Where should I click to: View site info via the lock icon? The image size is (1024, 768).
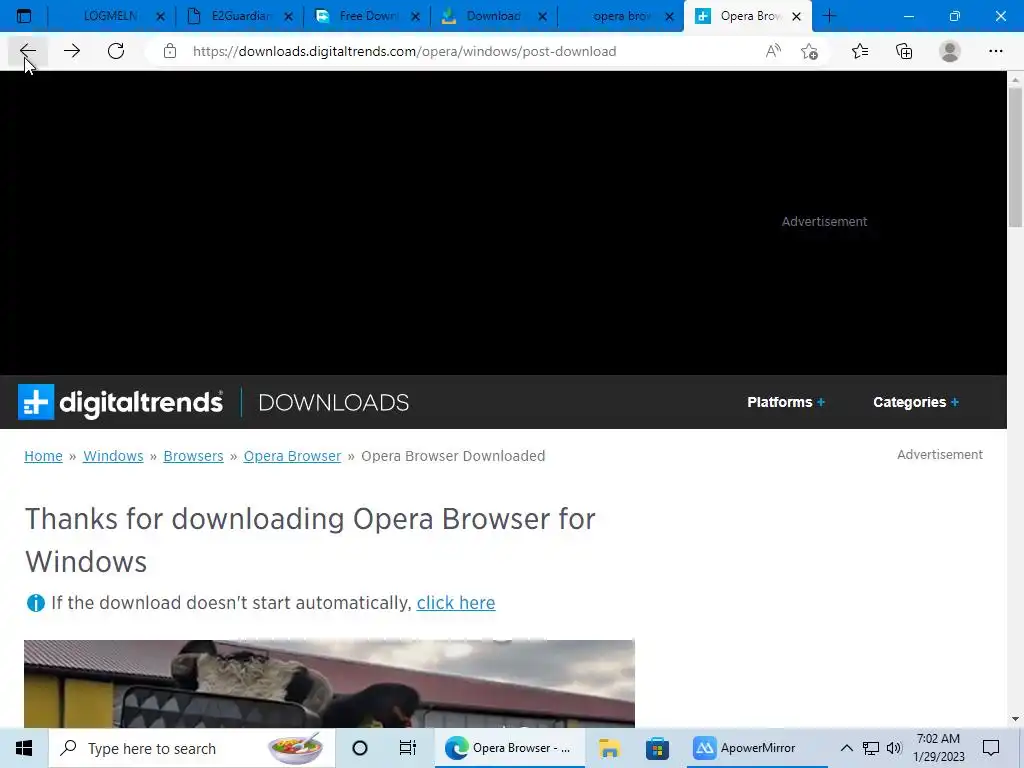[x=170, y=51]
